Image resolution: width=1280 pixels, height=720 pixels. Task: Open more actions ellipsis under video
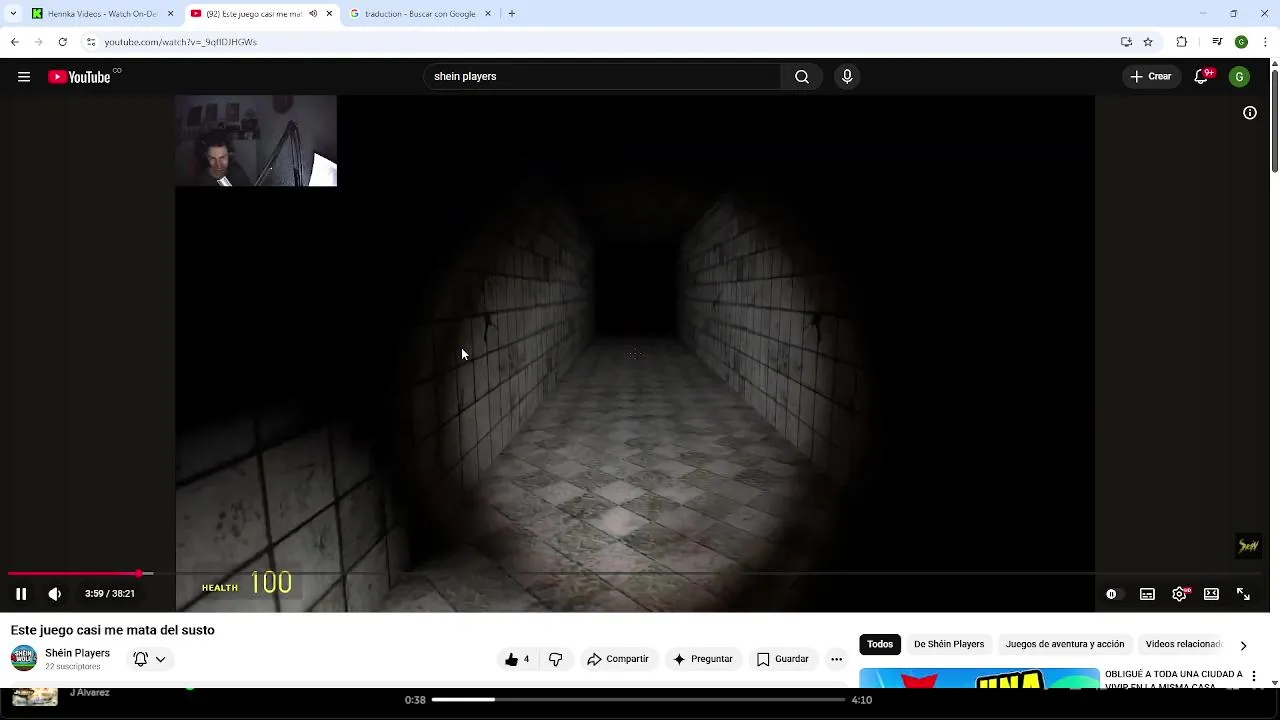coord(837,659)
